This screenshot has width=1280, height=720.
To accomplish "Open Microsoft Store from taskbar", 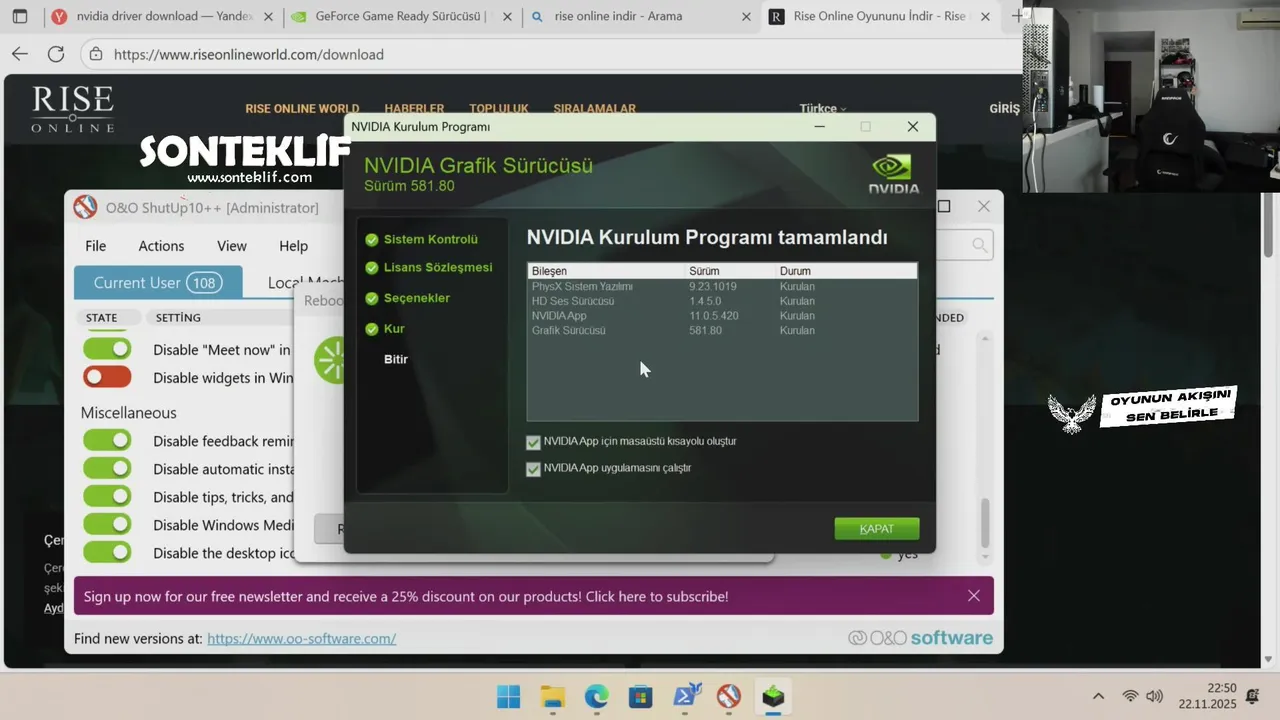I will tap(640, 697).
